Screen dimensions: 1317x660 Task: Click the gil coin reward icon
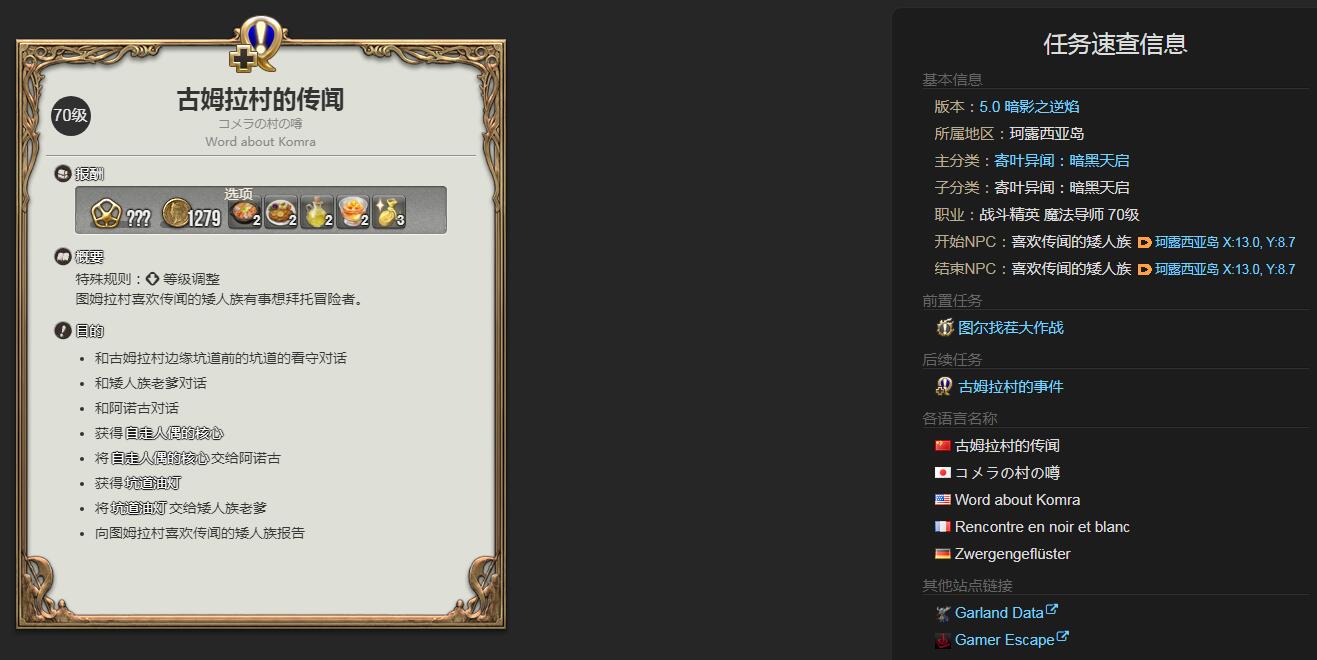[x=175, y=213]
